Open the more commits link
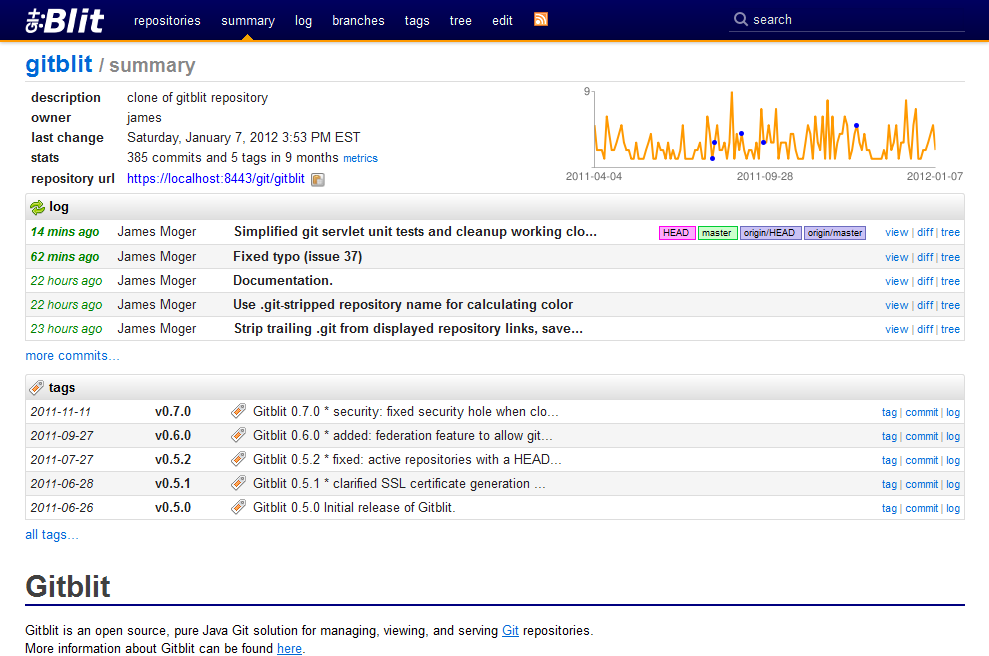 (72, 356)
